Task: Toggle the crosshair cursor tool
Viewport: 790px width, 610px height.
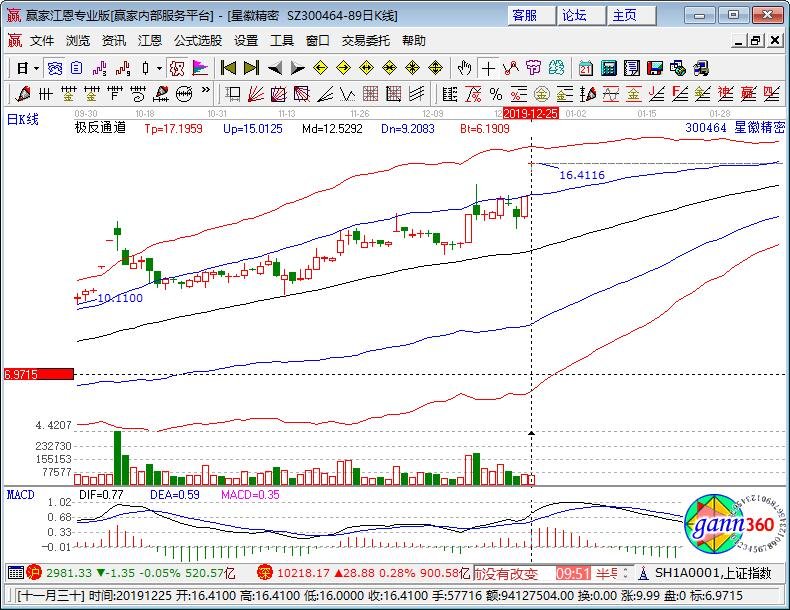Action: 488,68
